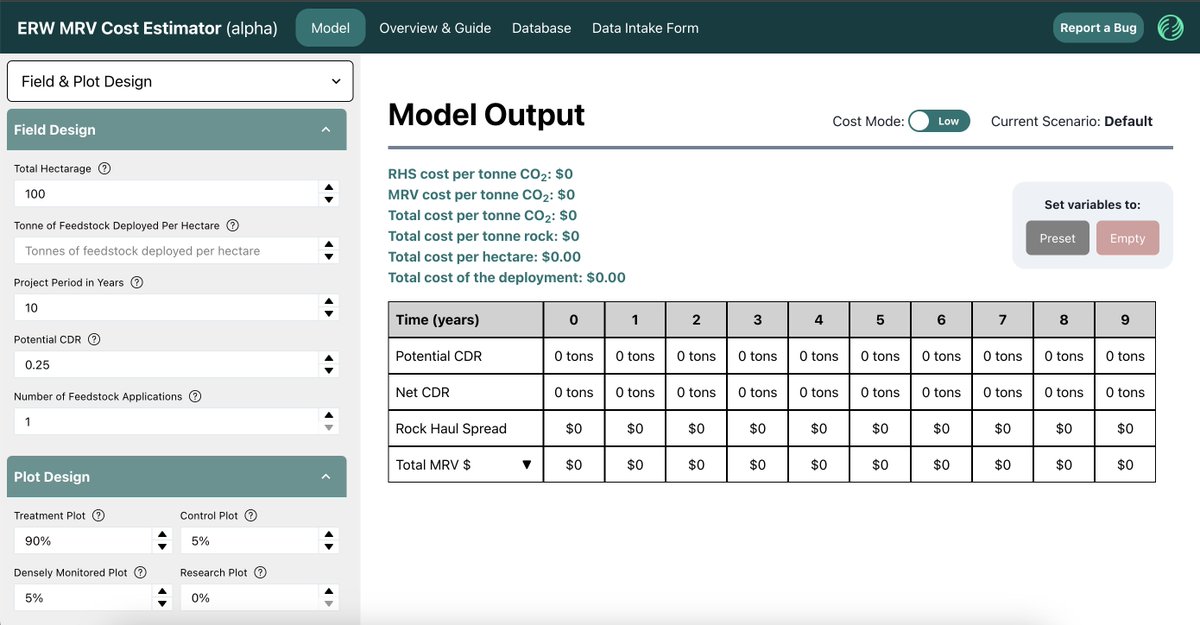Click the Project Period input showing 10
This screenshot has width=1200, height=625.
[166, 308]
